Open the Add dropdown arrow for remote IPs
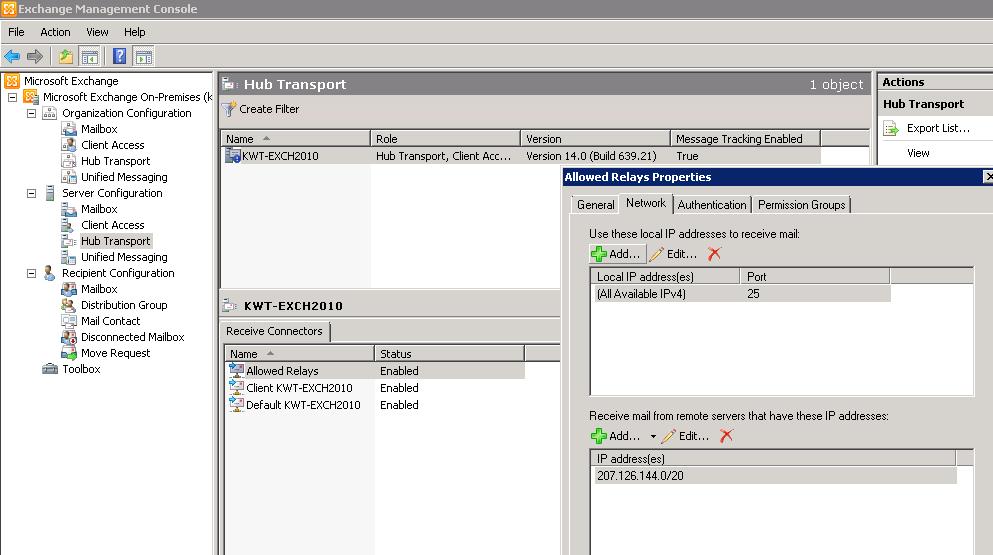The width and height of the screenshot is (993, 555). pos(653,436)
